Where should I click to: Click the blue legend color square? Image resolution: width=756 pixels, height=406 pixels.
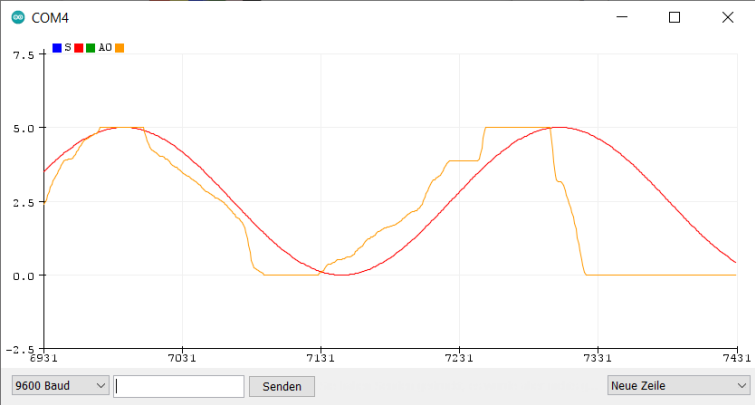pos(57,47)
